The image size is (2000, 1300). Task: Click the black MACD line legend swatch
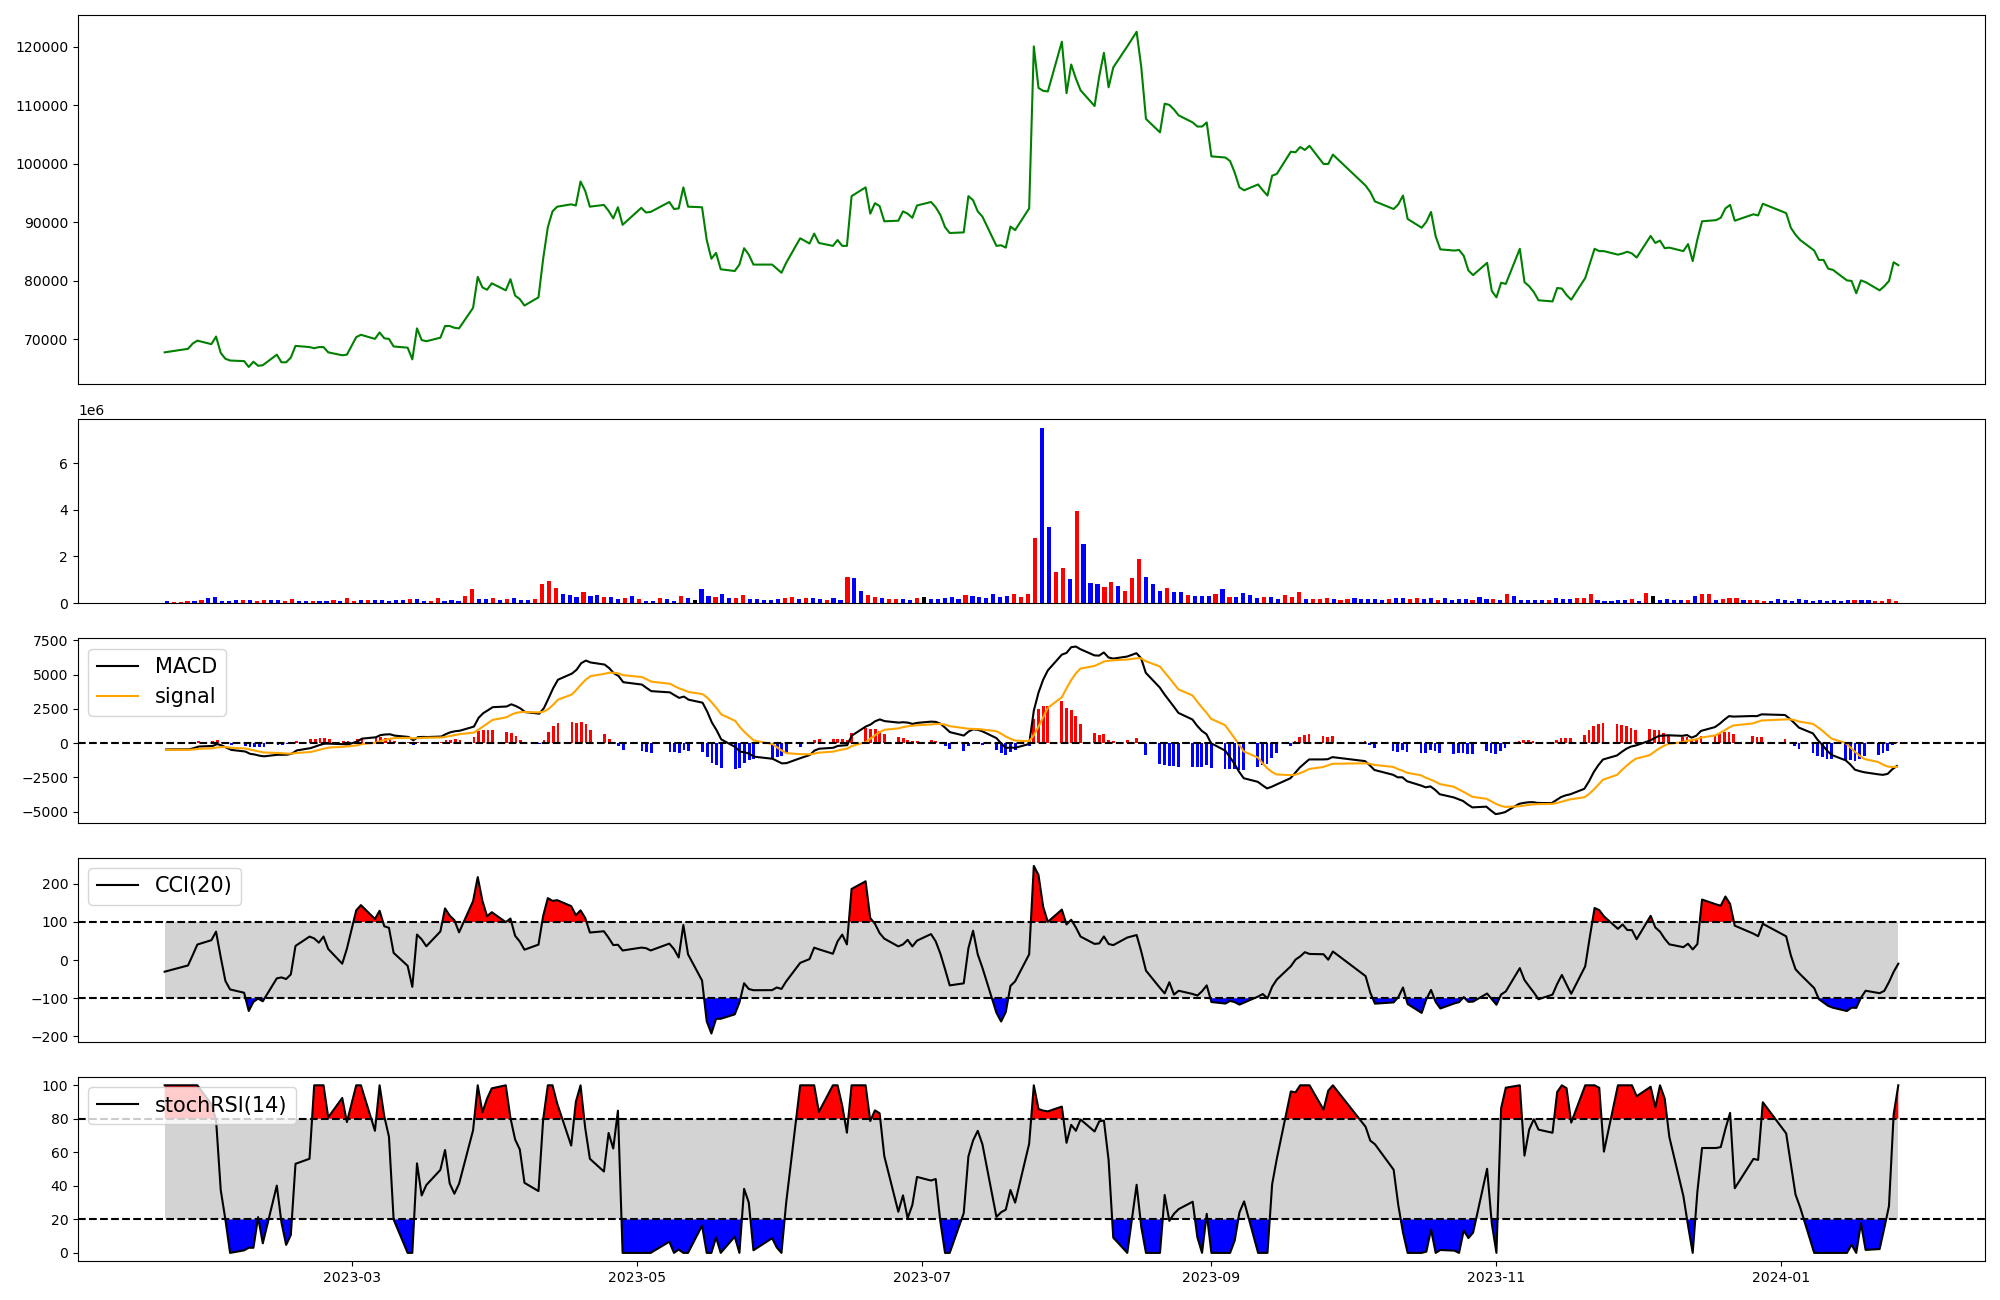pos(116,666)
